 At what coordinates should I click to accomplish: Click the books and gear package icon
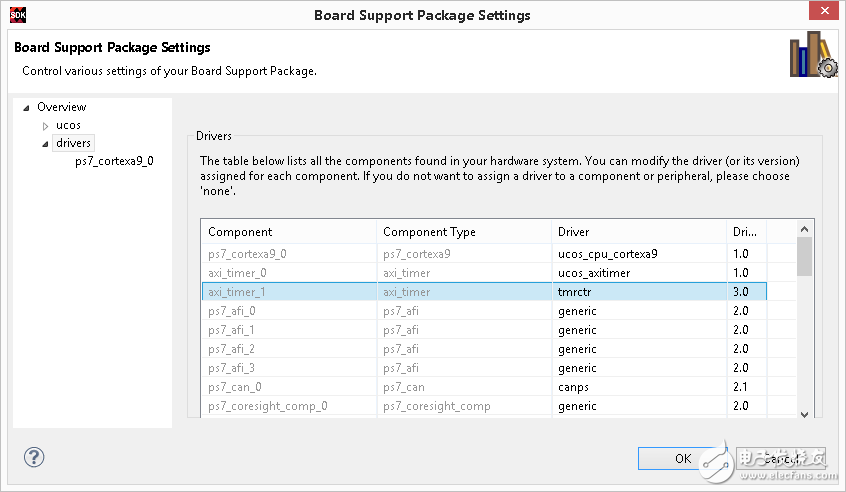812,56
